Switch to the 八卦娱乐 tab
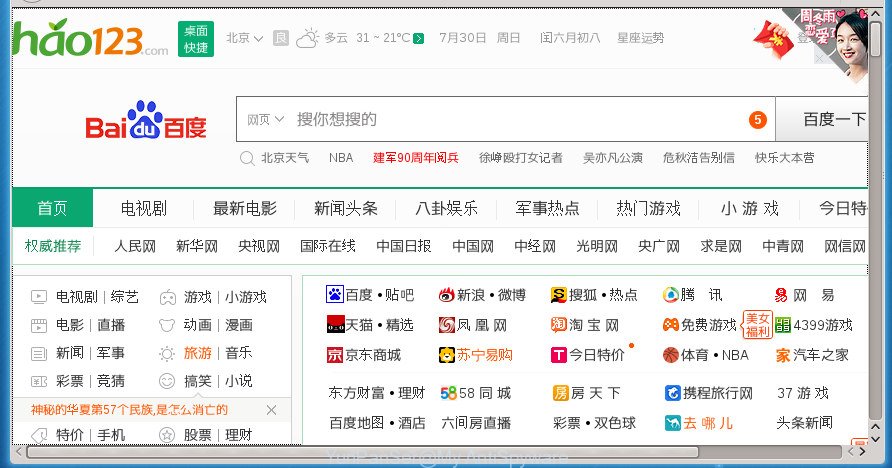Image resolution: width=892 pixels, height=468 pixels. (x=447, y=208)
